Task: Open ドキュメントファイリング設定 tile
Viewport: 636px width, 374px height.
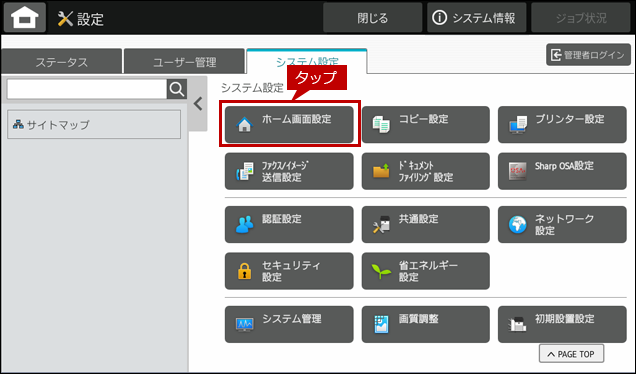Action: tap(425, 171)
